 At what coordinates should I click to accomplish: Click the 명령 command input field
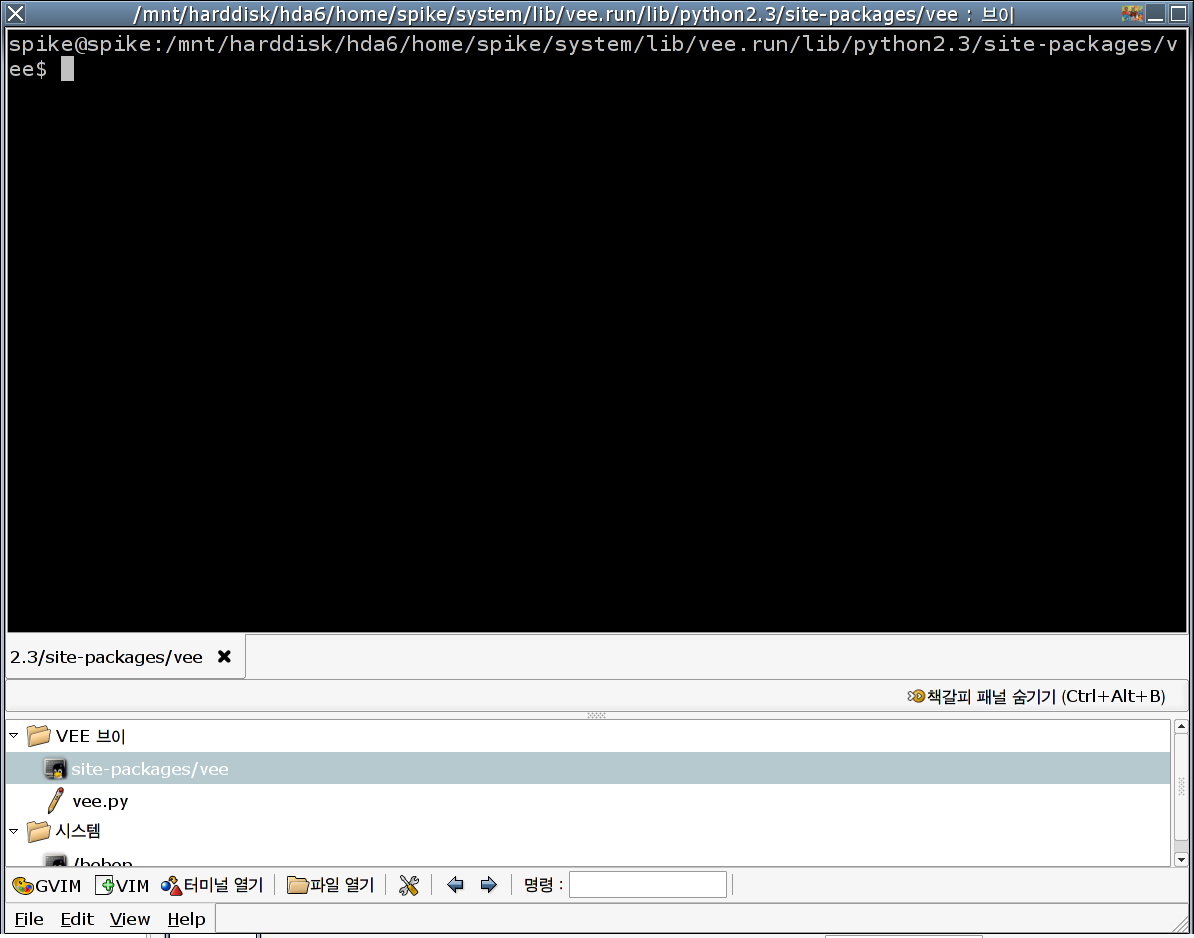tap(647, 885)
